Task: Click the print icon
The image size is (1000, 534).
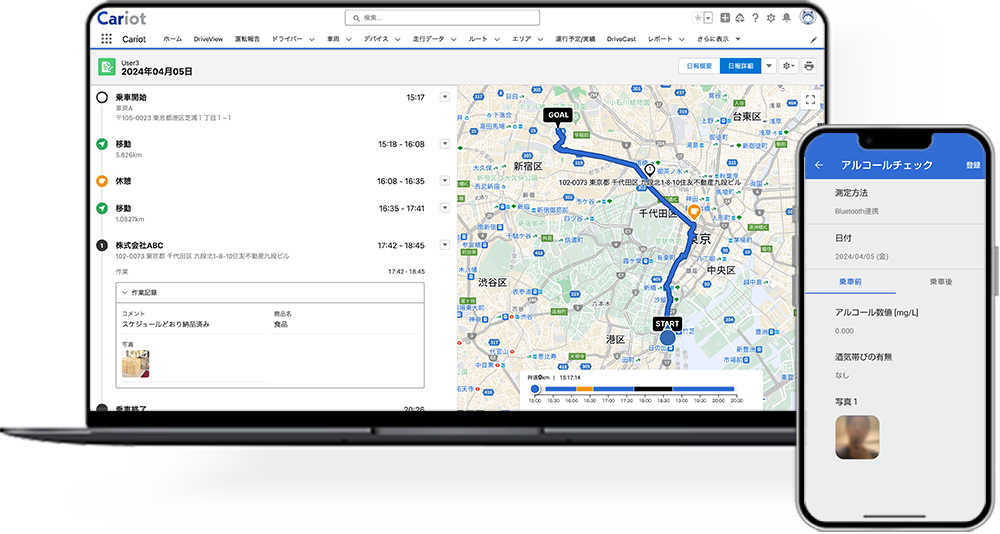Action: tap(809, 66)
